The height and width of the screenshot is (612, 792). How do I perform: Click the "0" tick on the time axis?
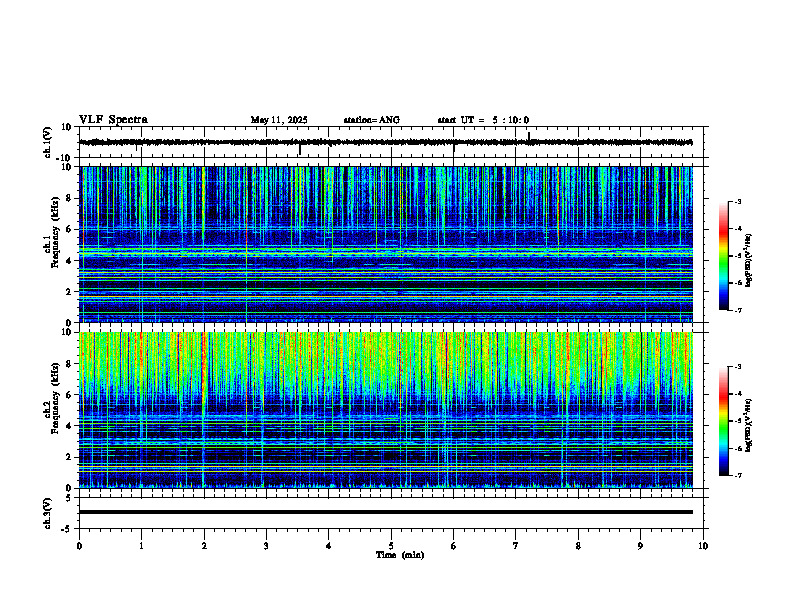point(79,546)
